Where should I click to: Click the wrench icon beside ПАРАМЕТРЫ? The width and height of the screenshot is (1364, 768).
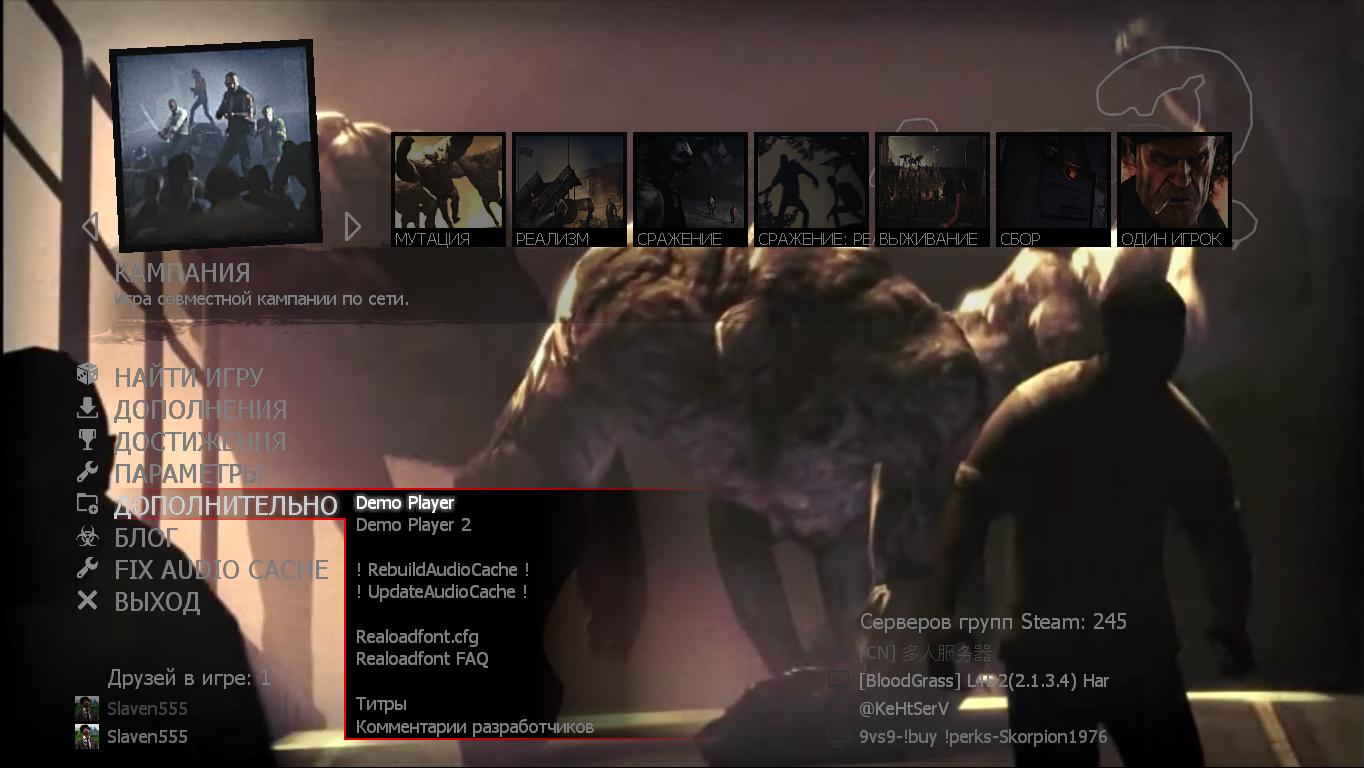[88, 471]
